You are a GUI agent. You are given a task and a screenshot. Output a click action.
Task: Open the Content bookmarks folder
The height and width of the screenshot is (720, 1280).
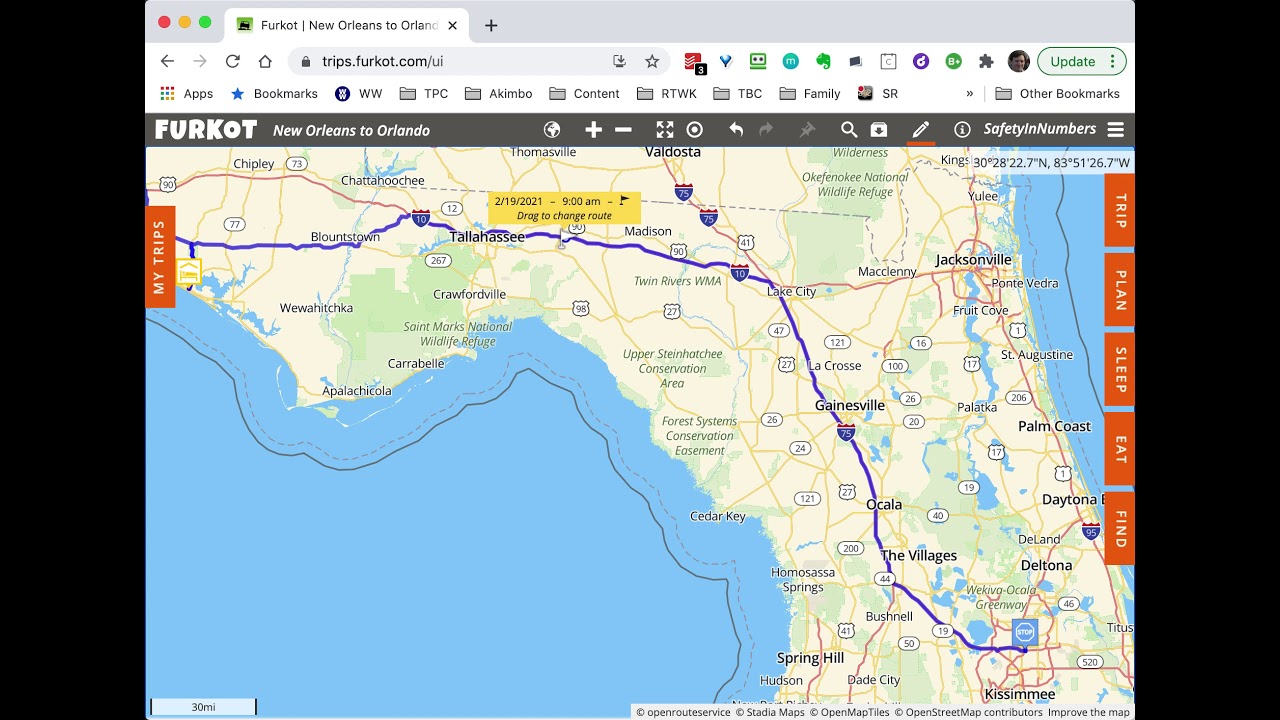[585, 93]
